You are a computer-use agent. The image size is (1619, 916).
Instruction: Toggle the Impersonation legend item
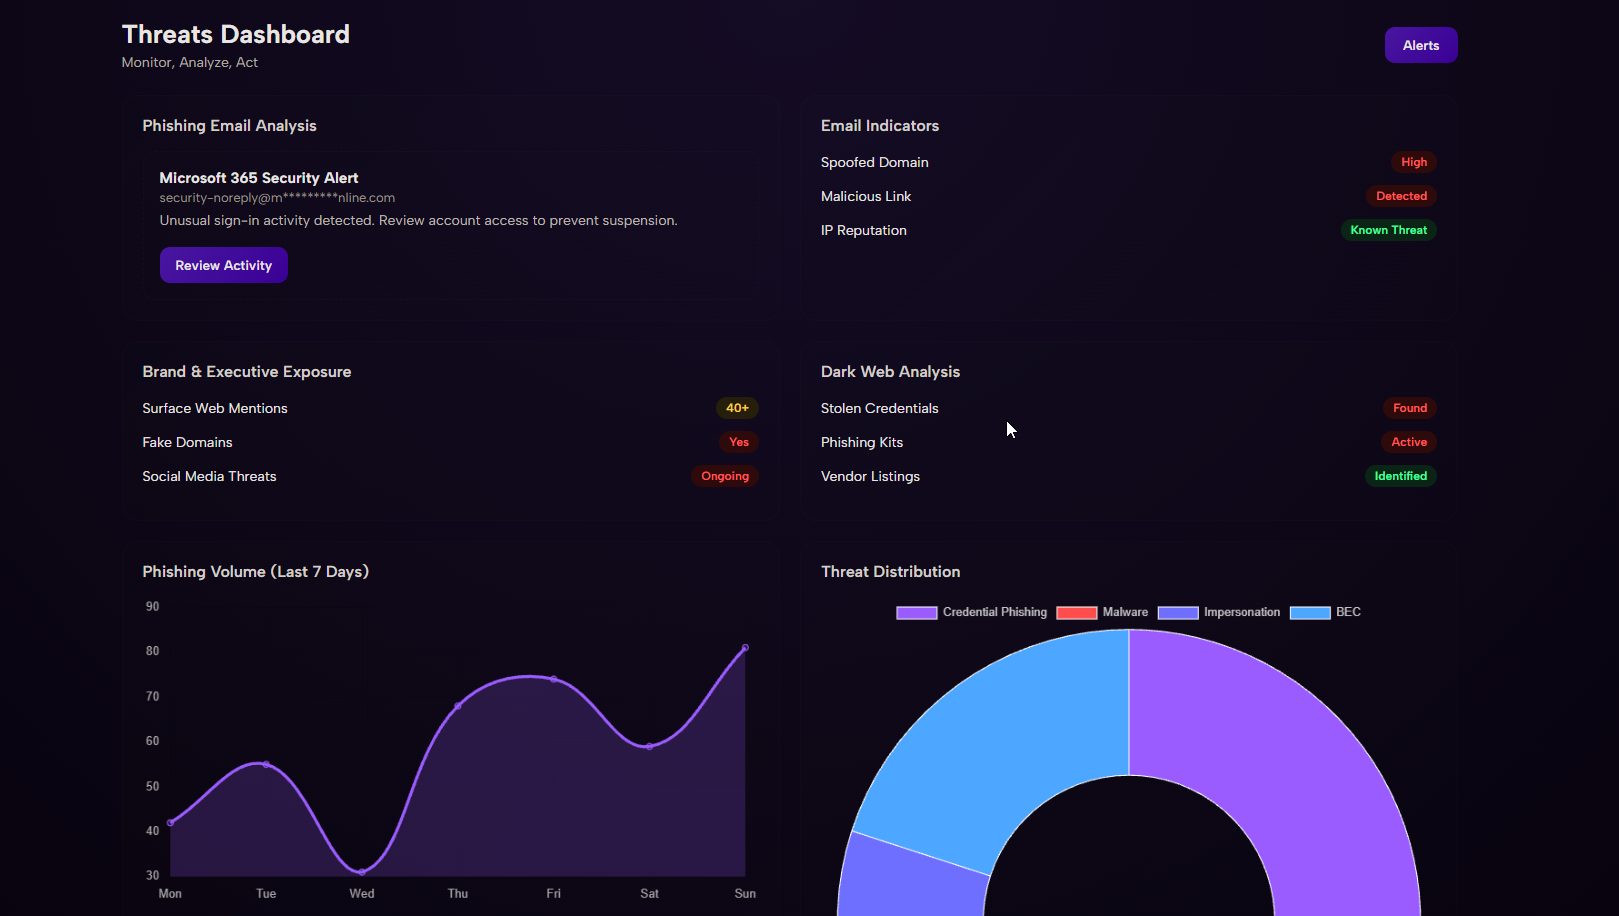(x=1219, y=612)
